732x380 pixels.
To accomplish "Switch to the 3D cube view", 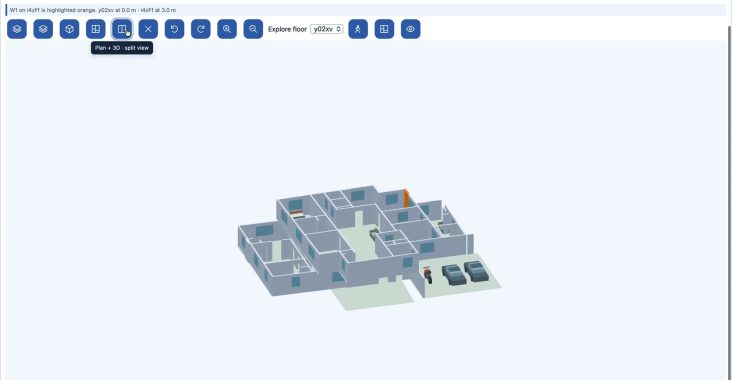I will click(x=69, y=29).
